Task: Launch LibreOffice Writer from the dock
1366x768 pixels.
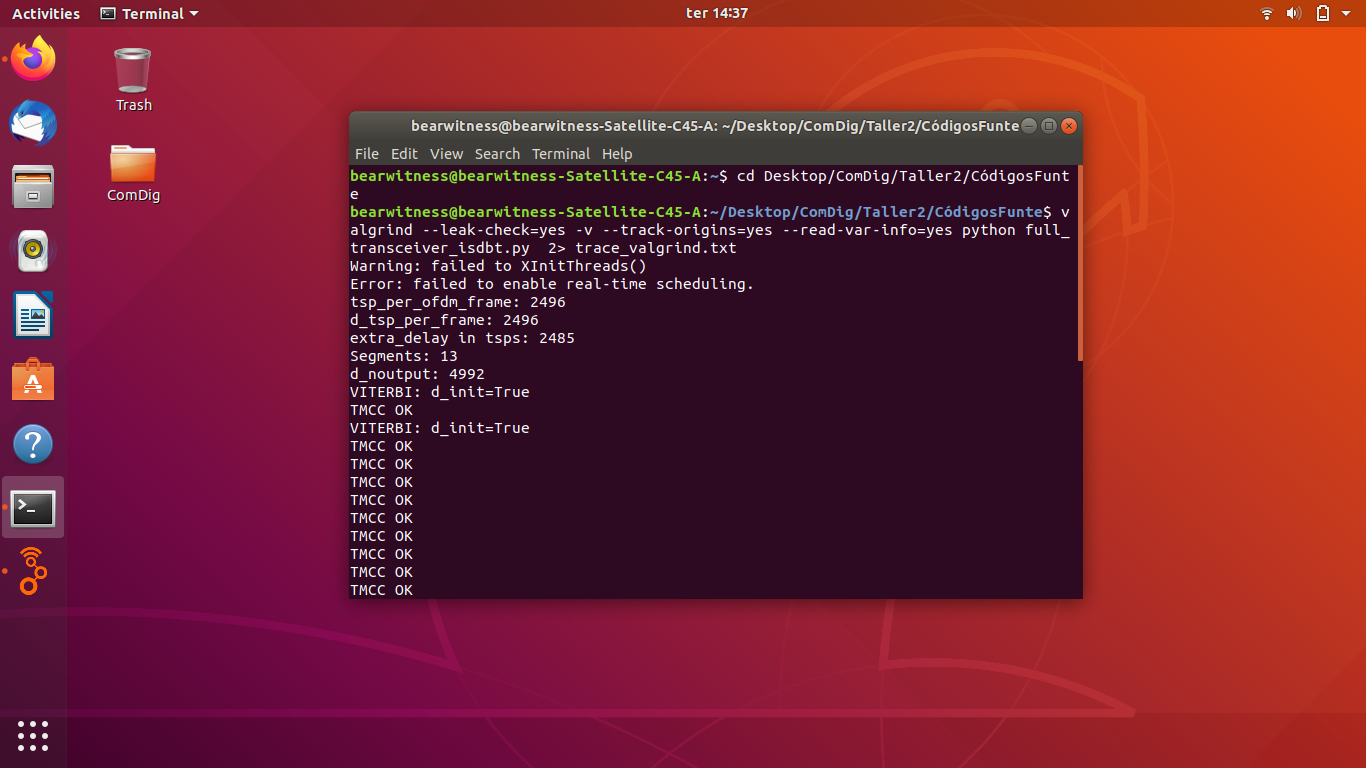Action: (33, 315)
